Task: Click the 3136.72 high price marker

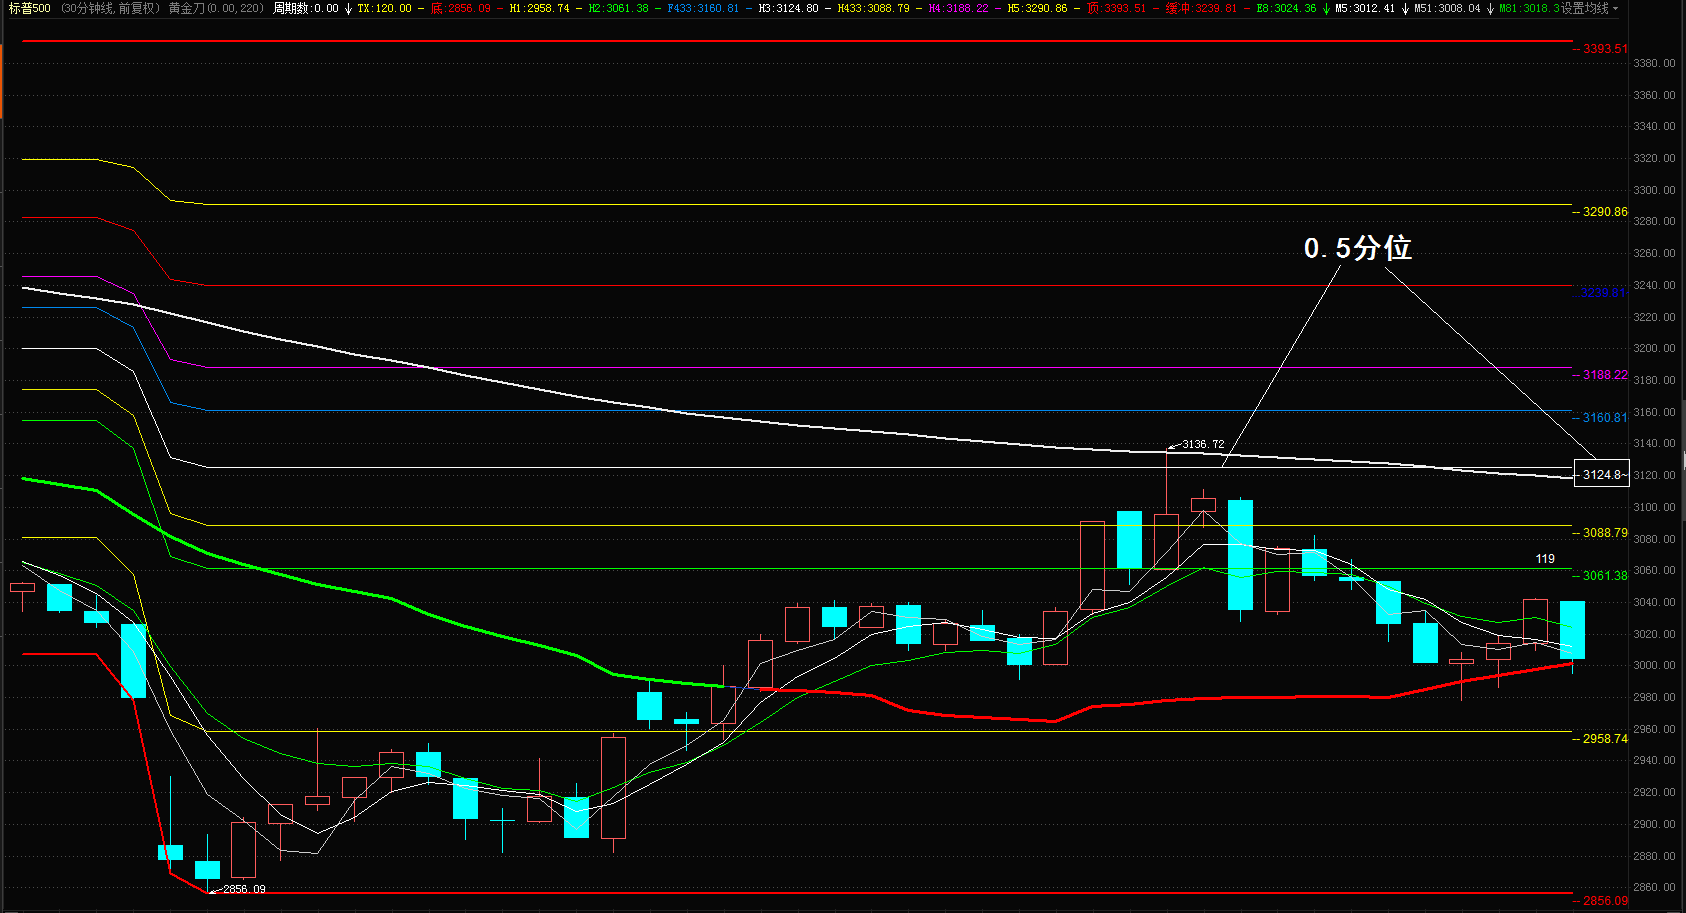Action: (1203, 444)
